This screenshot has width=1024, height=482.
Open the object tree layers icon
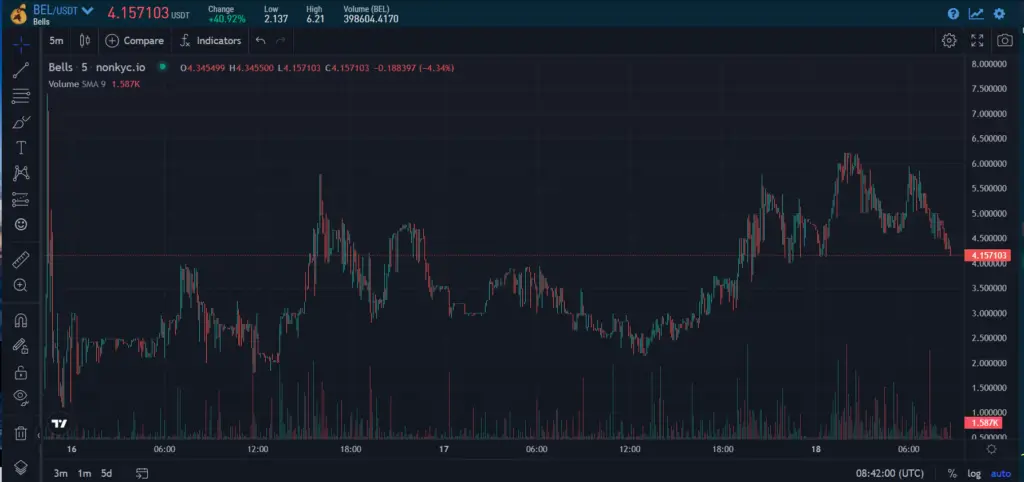[21, 467]
